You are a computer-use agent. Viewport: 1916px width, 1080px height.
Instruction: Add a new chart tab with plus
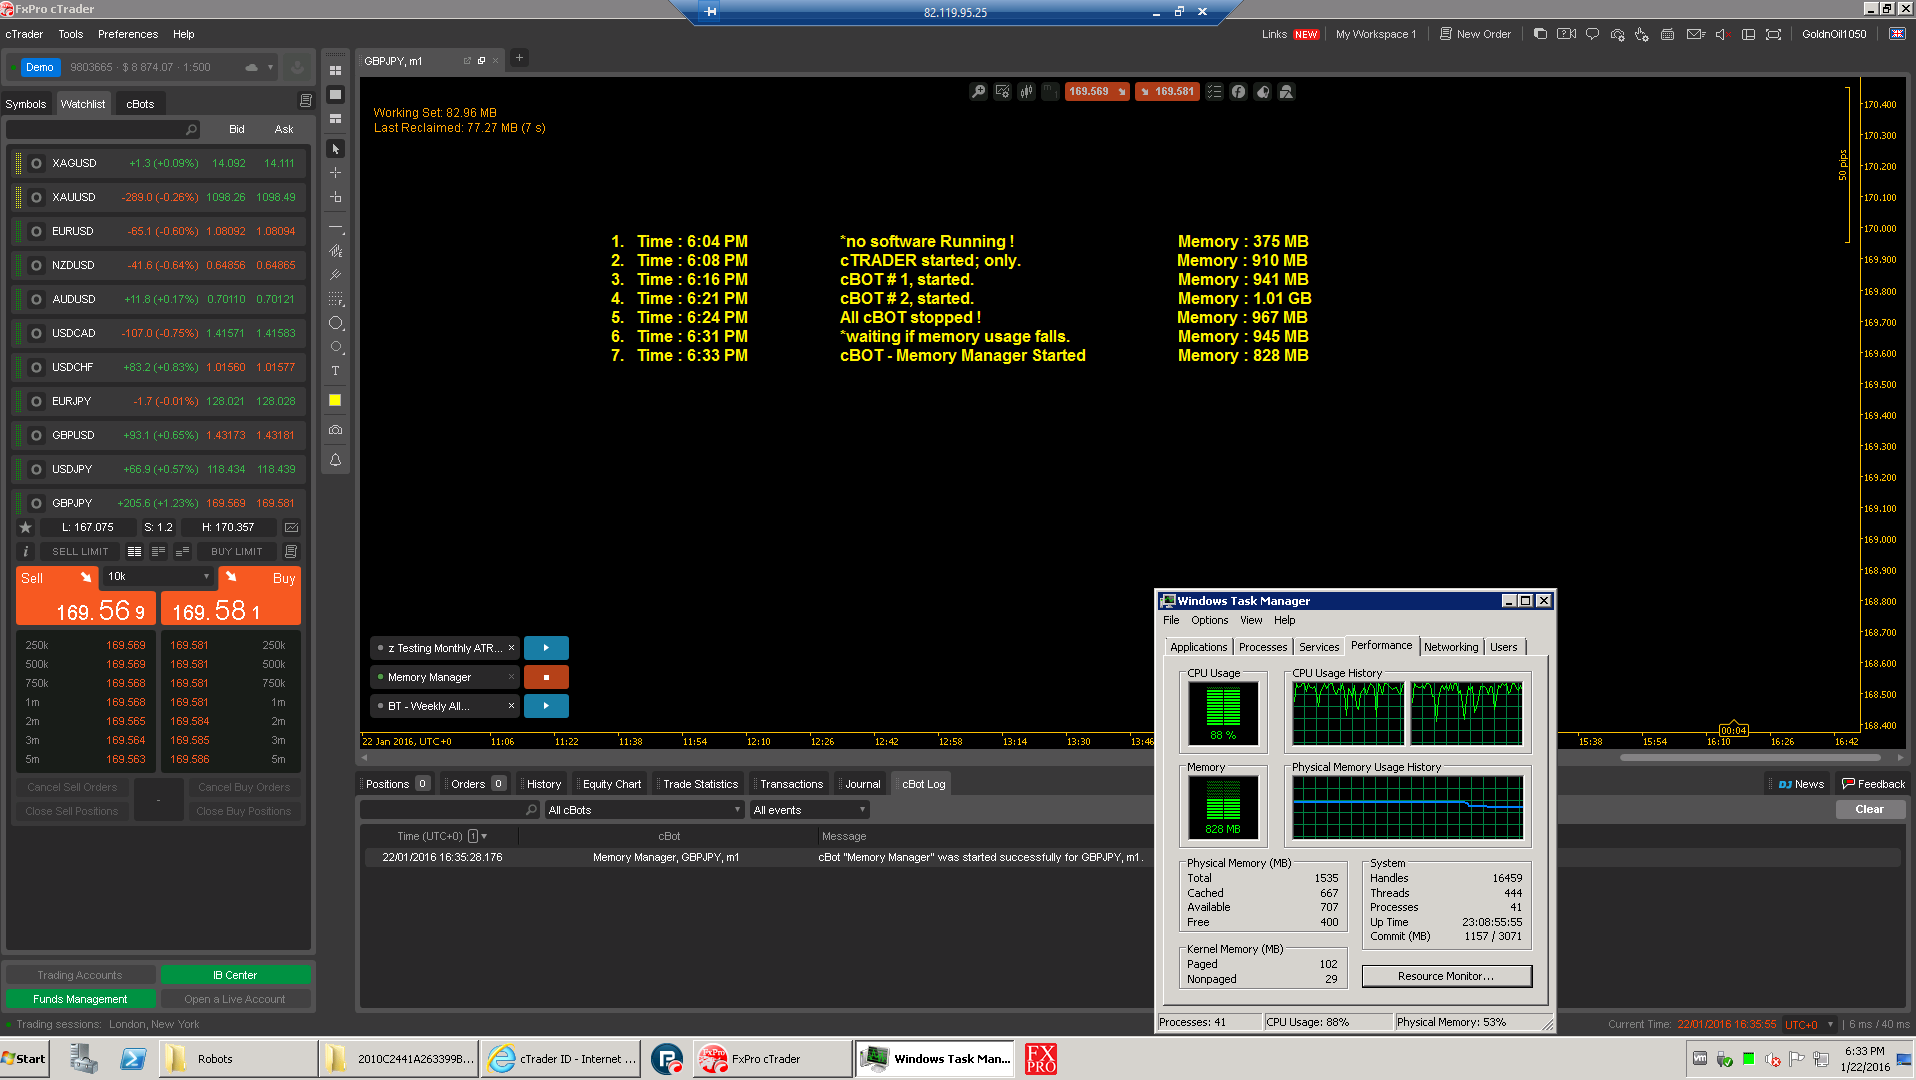pos(519,58)
